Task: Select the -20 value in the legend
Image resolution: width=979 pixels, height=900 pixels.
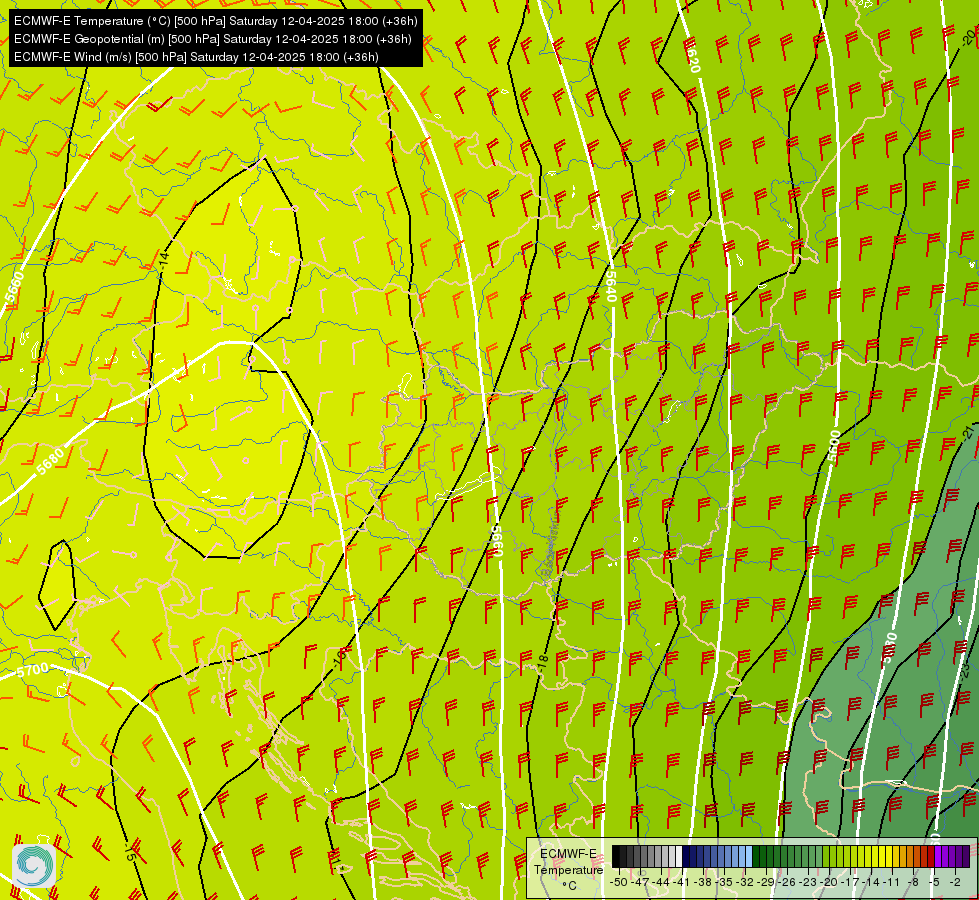Action: [829, 882]
